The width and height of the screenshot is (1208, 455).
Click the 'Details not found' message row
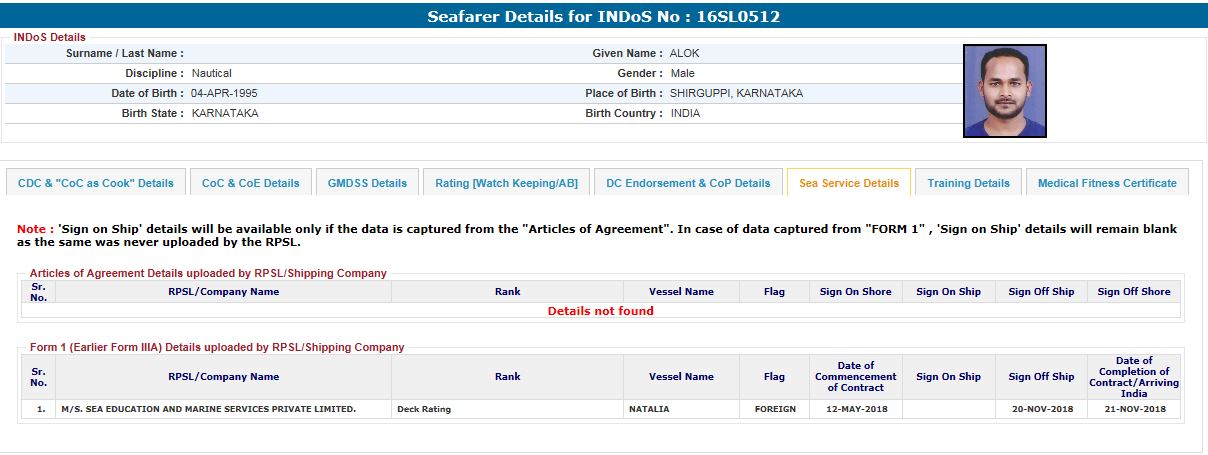[600, 311]
